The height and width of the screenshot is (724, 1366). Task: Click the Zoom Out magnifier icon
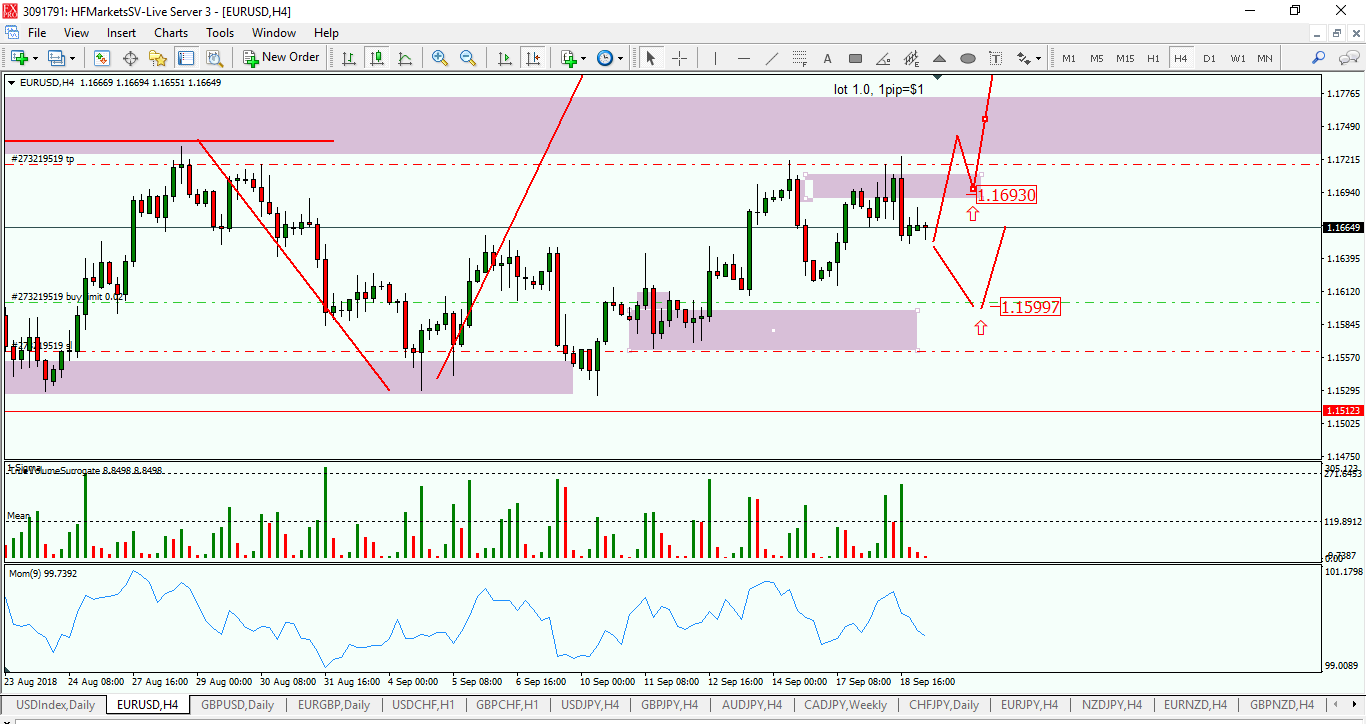point(468,58)
